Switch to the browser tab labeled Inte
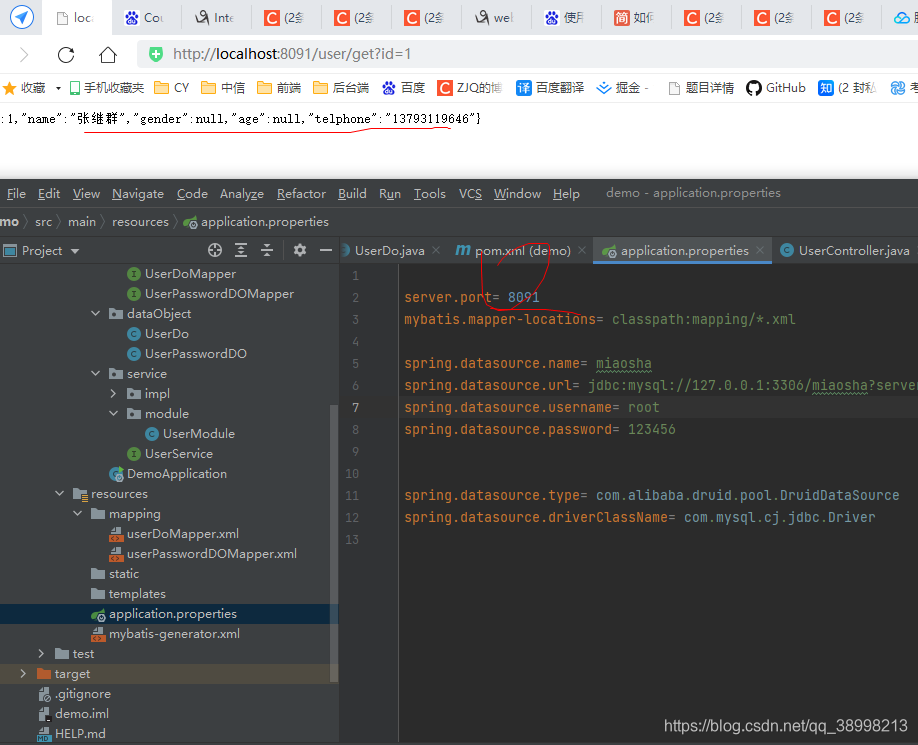 215,18
